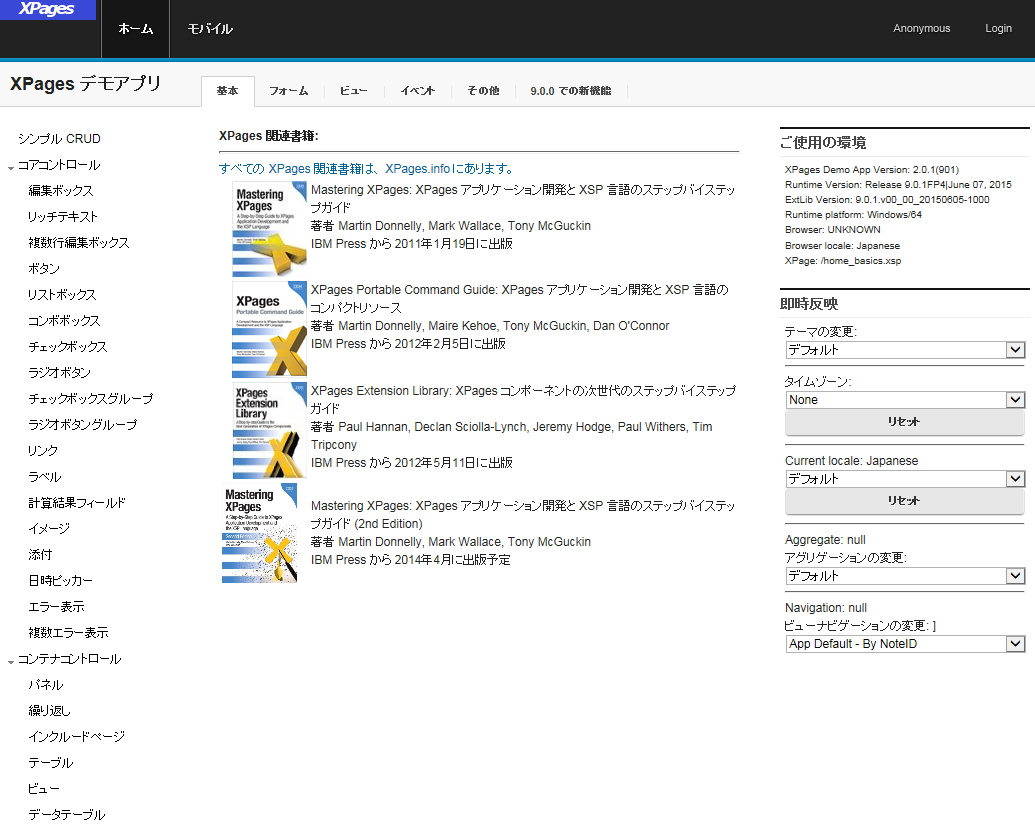Click XPages Extension Library book cover
1035x830 pixels.
click(x=269, y=429)
